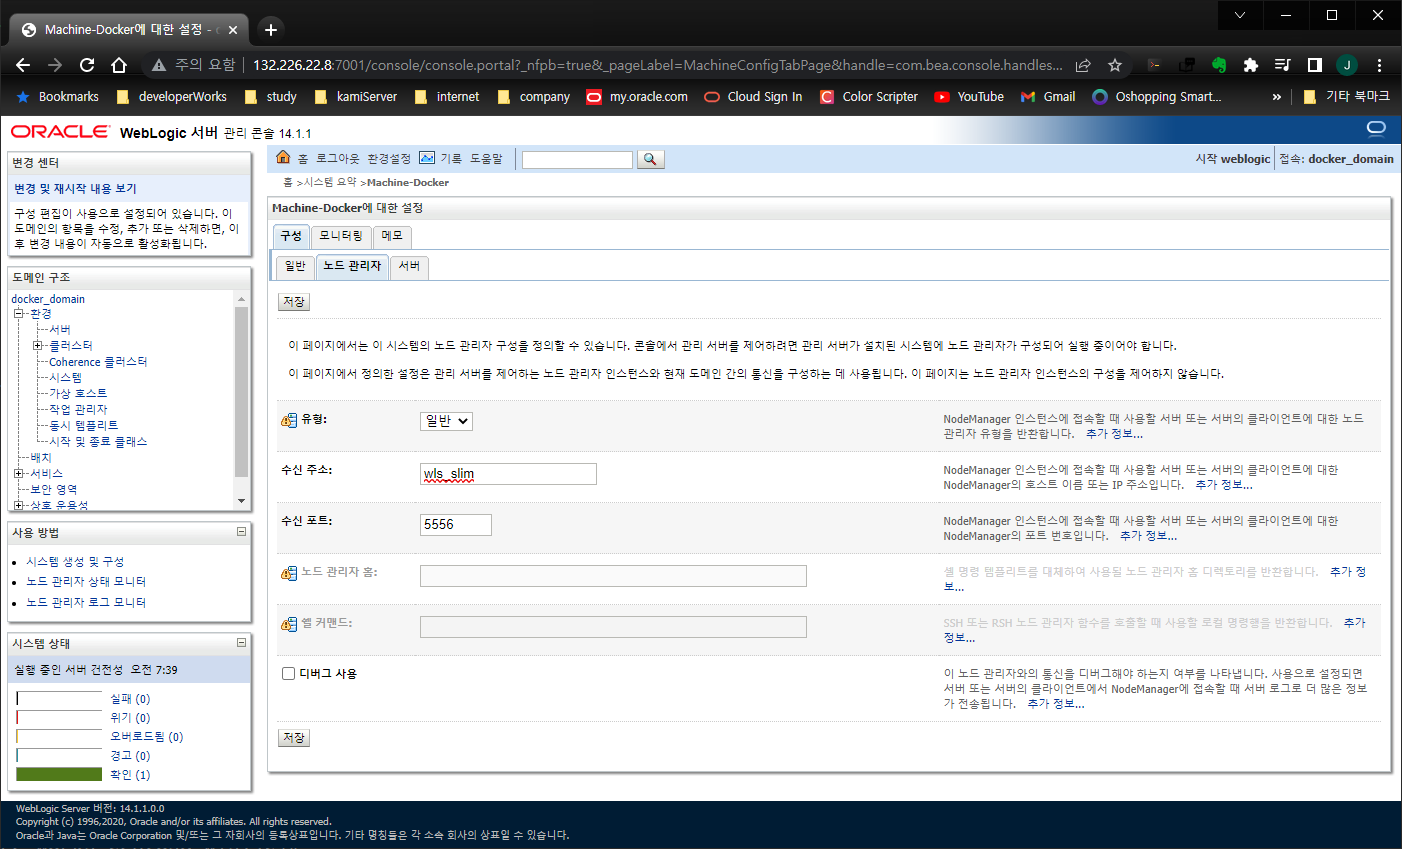The height and width of the screenshot is (849, 1402).
Task: Expand the 서비스 tree node
Action: 18,474
